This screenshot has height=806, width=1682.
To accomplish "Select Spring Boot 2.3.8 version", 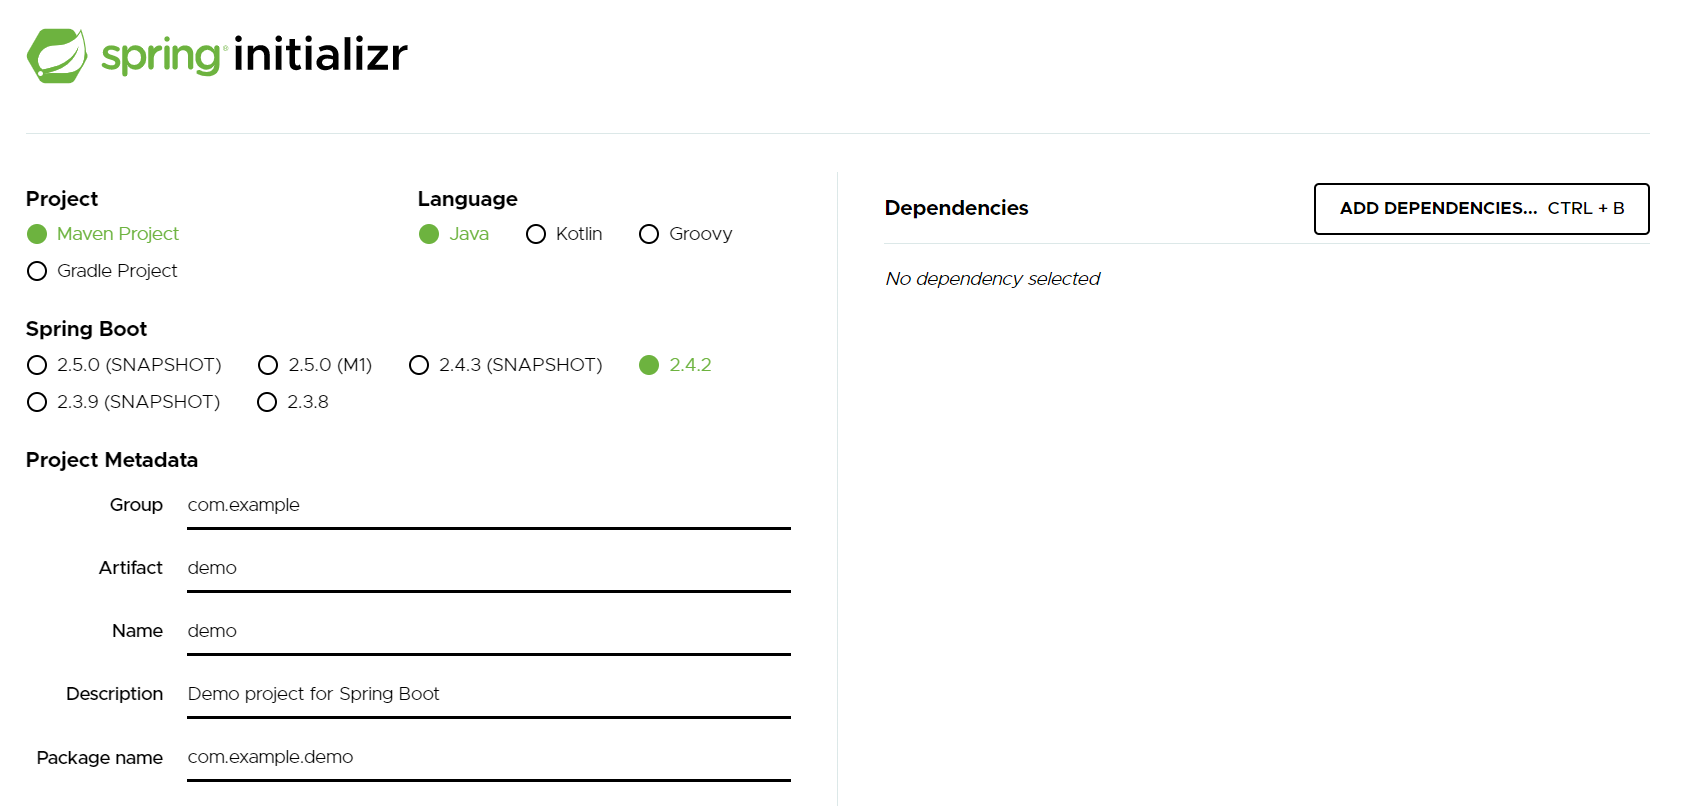I will 267,402.
